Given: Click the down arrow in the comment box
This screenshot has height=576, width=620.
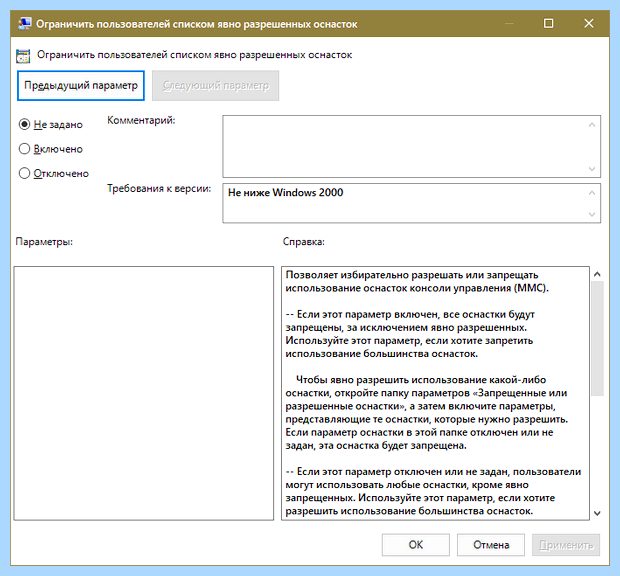Looking at the screenshot, I should click(x=592, y=169).
